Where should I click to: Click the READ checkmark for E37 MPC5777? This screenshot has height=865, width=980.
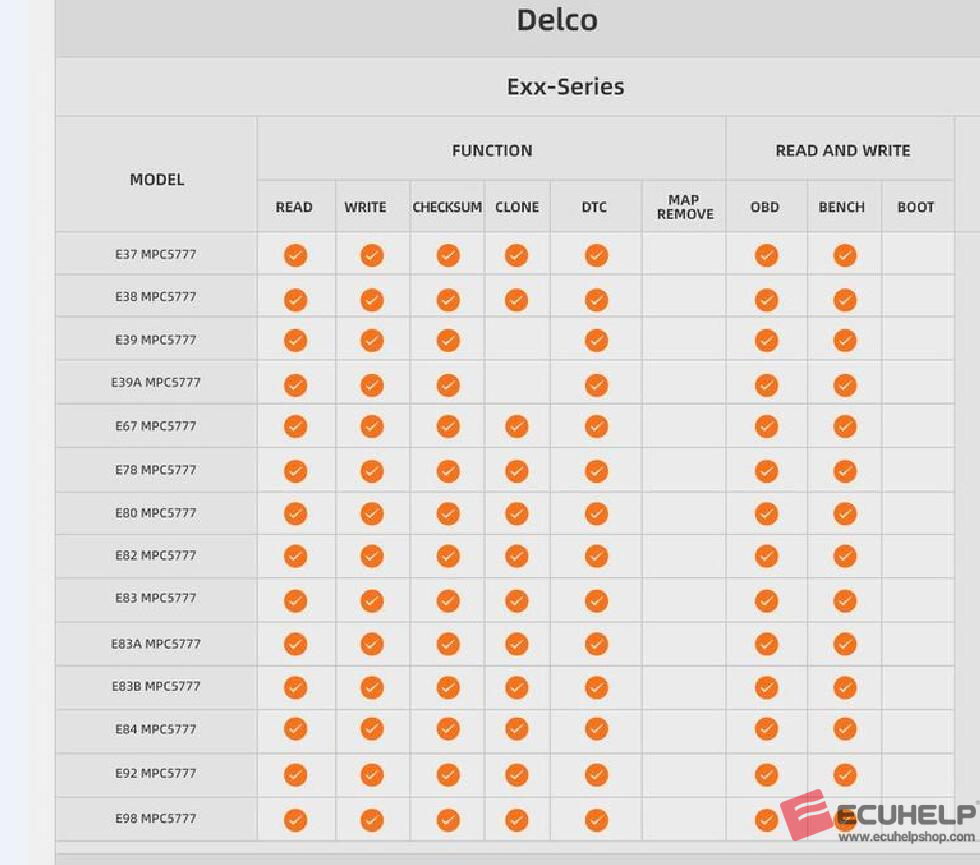(295, 256)
